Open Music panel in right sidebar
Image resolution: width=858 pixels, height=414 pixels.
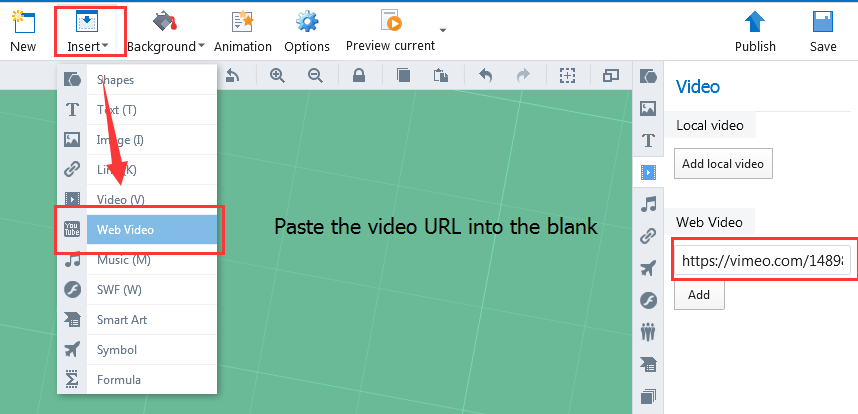click(648, 205)
